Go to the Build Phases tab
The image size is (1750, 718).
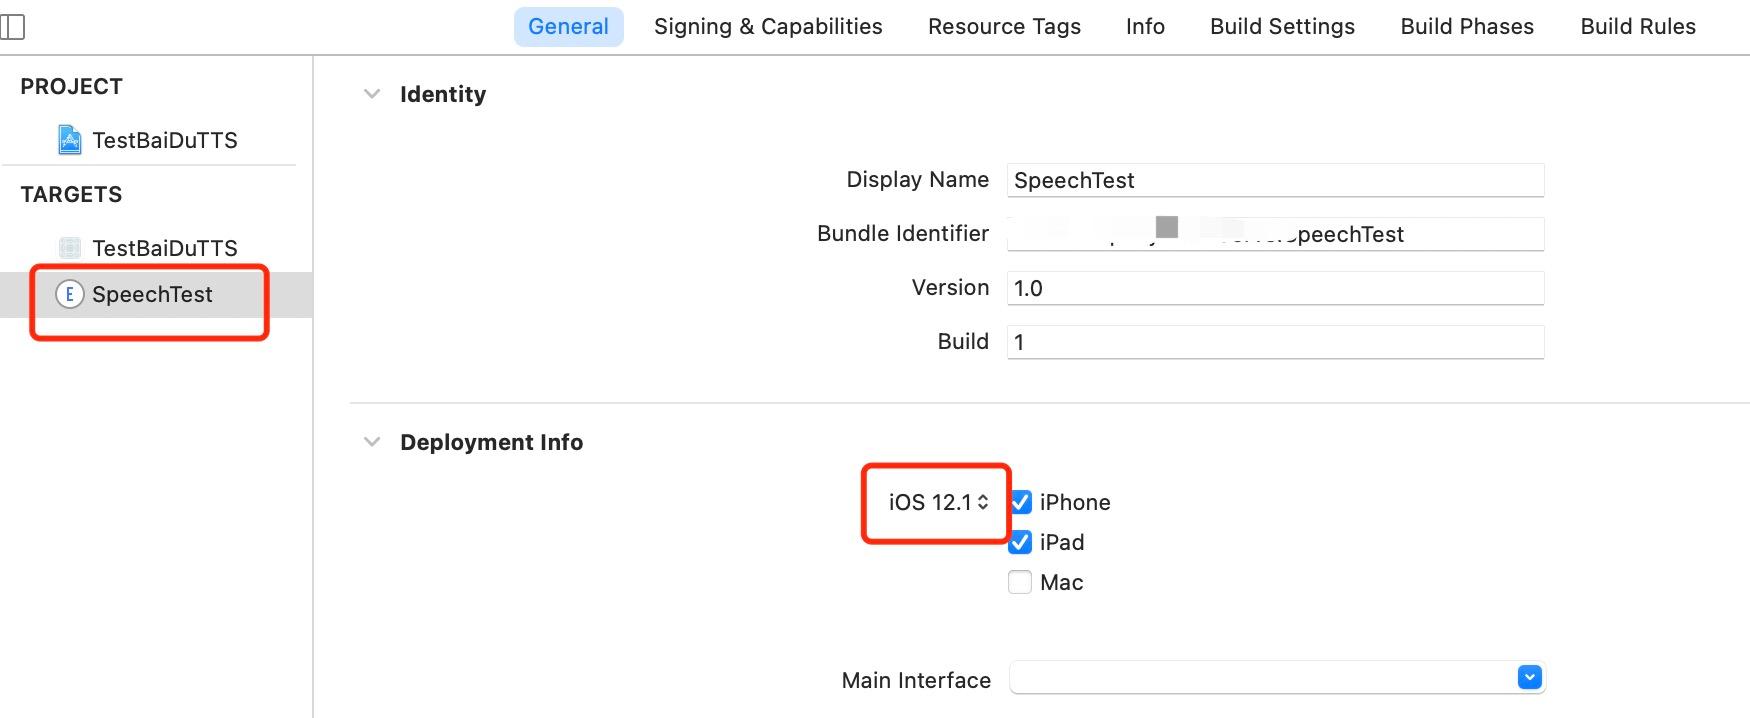pos(1467,27)
